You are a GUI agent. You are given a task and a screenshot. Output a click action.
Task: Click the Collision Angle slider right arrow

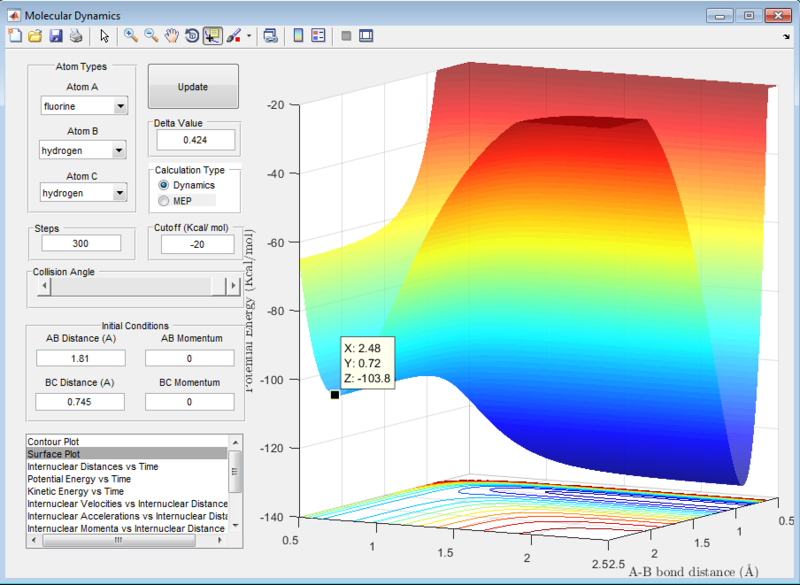pyautogui.click(x=233, y=286)
